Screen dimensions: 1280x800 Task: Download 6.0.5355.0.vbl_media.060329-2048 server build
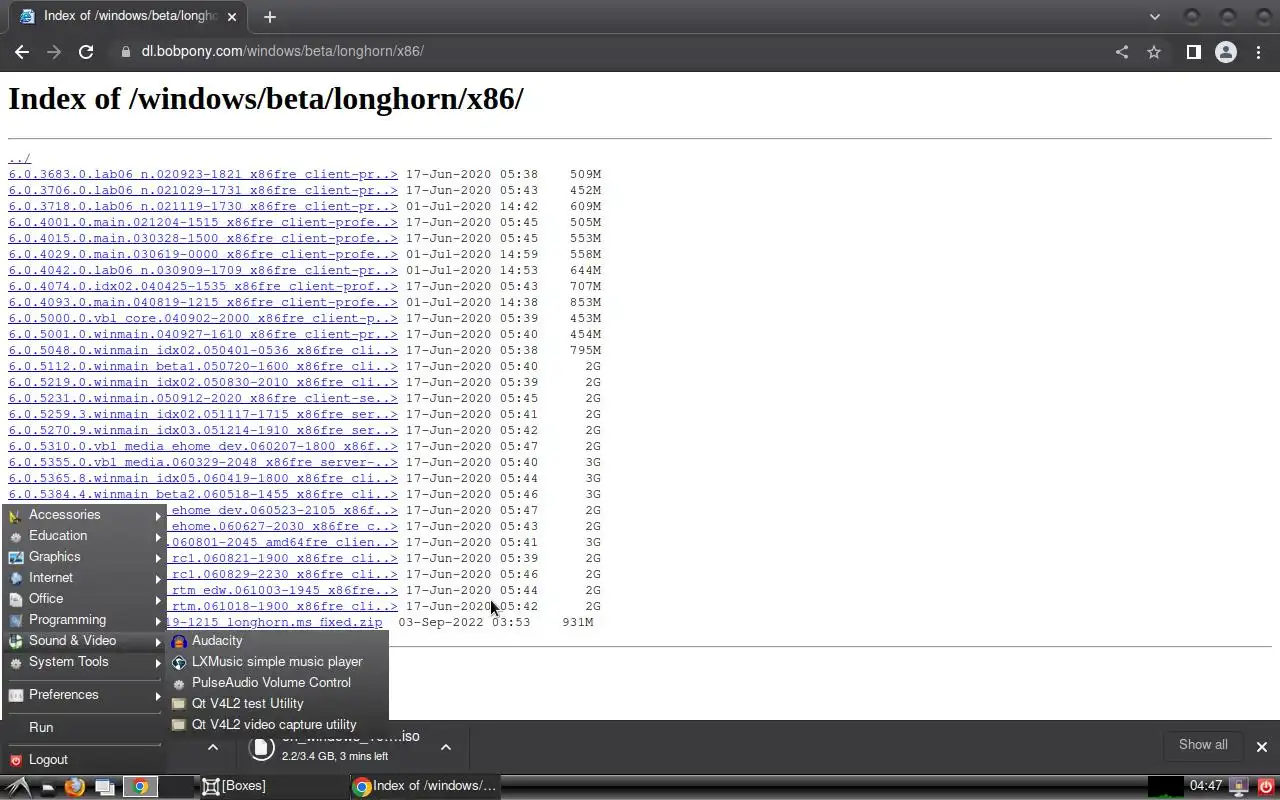point(203,462)
